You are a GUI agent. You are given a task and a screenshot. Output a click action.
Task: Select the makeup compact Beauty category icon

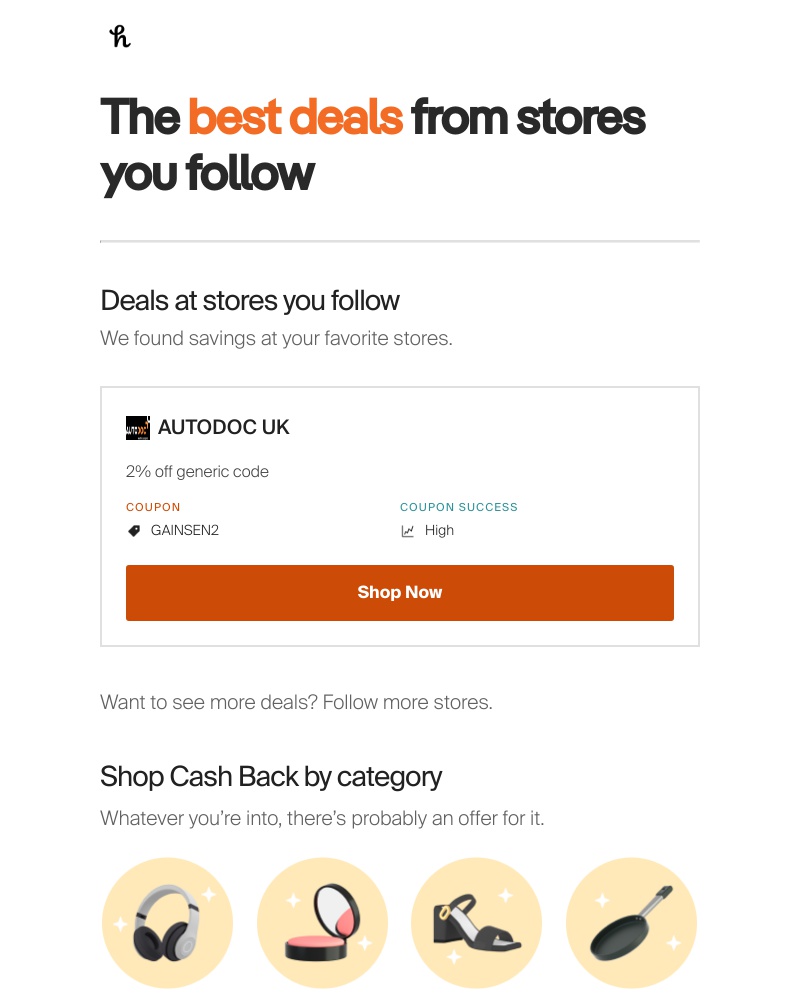pyautogui.click(x=322, y=922)
